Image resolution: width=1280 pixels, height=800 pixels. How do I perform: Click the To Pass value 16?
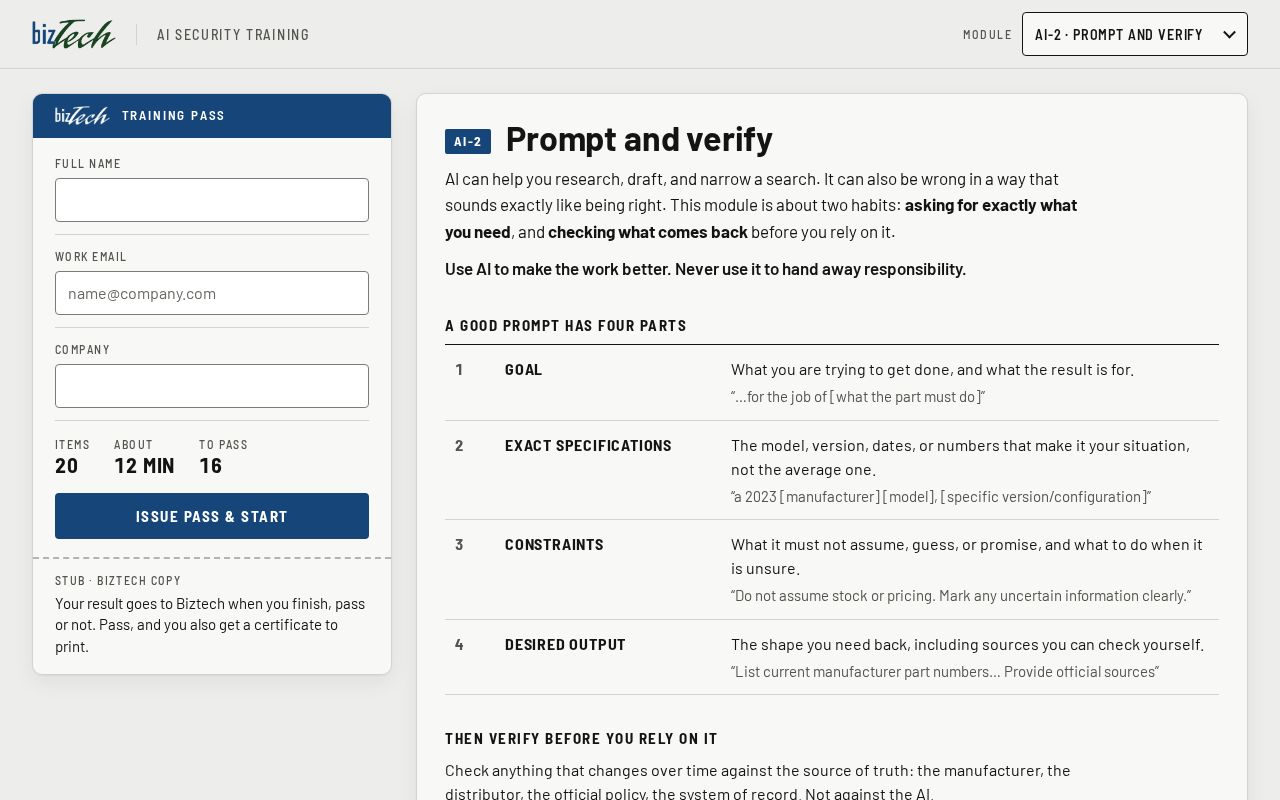pyautogui.click(x=211, y=465)
